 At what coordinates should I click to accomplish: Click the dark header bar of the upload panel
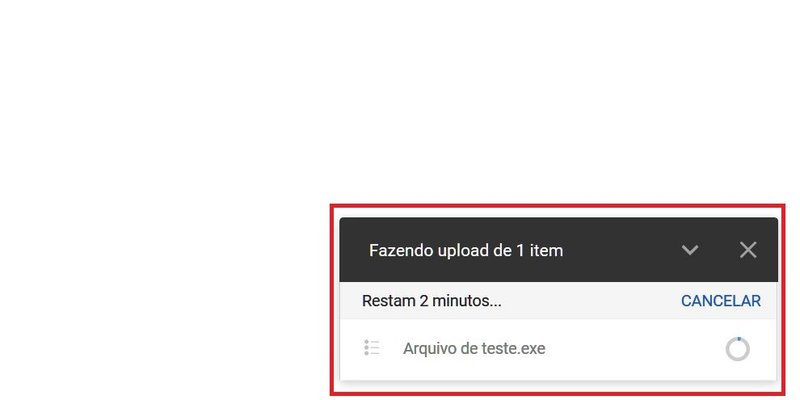click(559, 250)
